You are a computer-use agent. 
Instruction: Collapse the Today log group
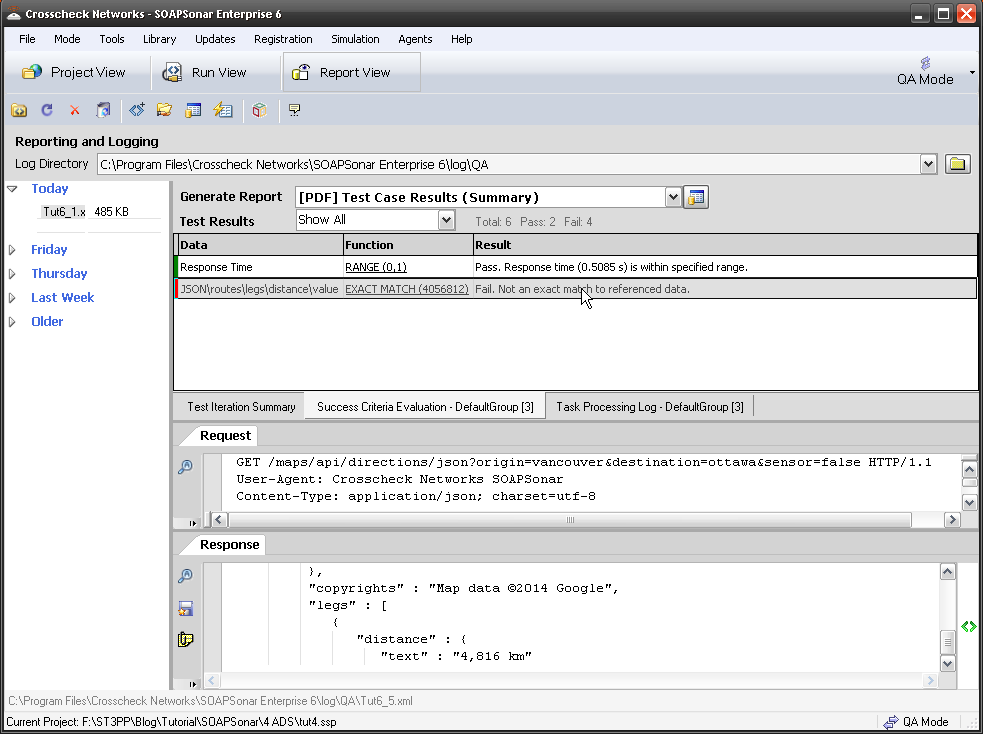pyautogui.click(x=12, y=189)
